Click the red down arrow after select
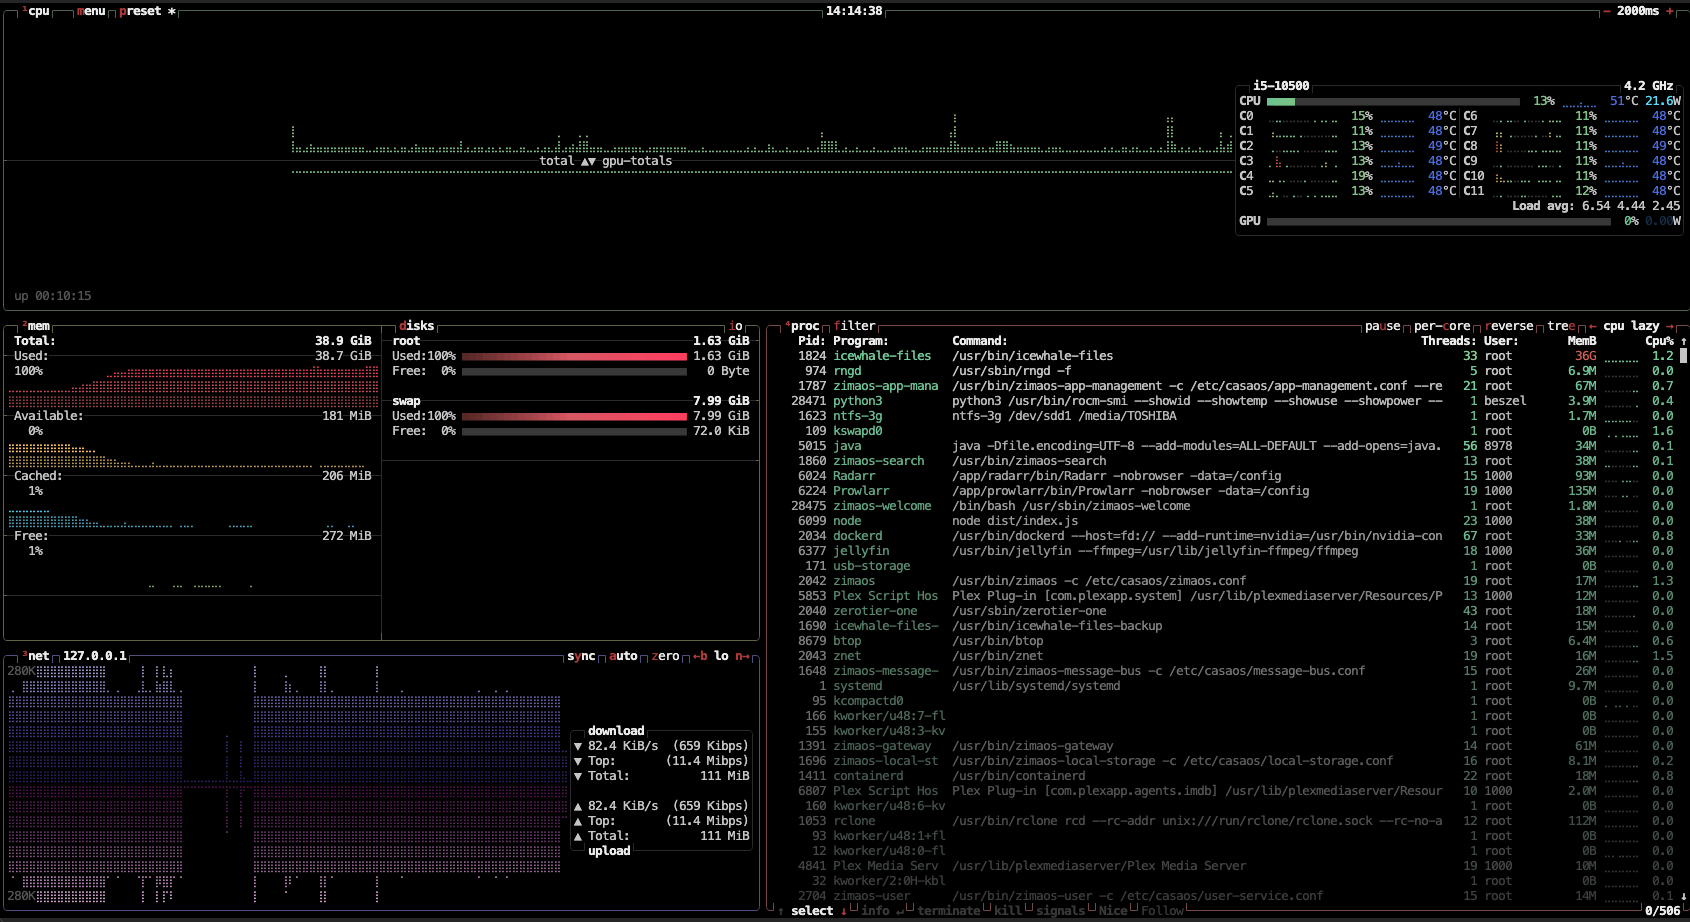1690x922 pixels. (843, 911)
